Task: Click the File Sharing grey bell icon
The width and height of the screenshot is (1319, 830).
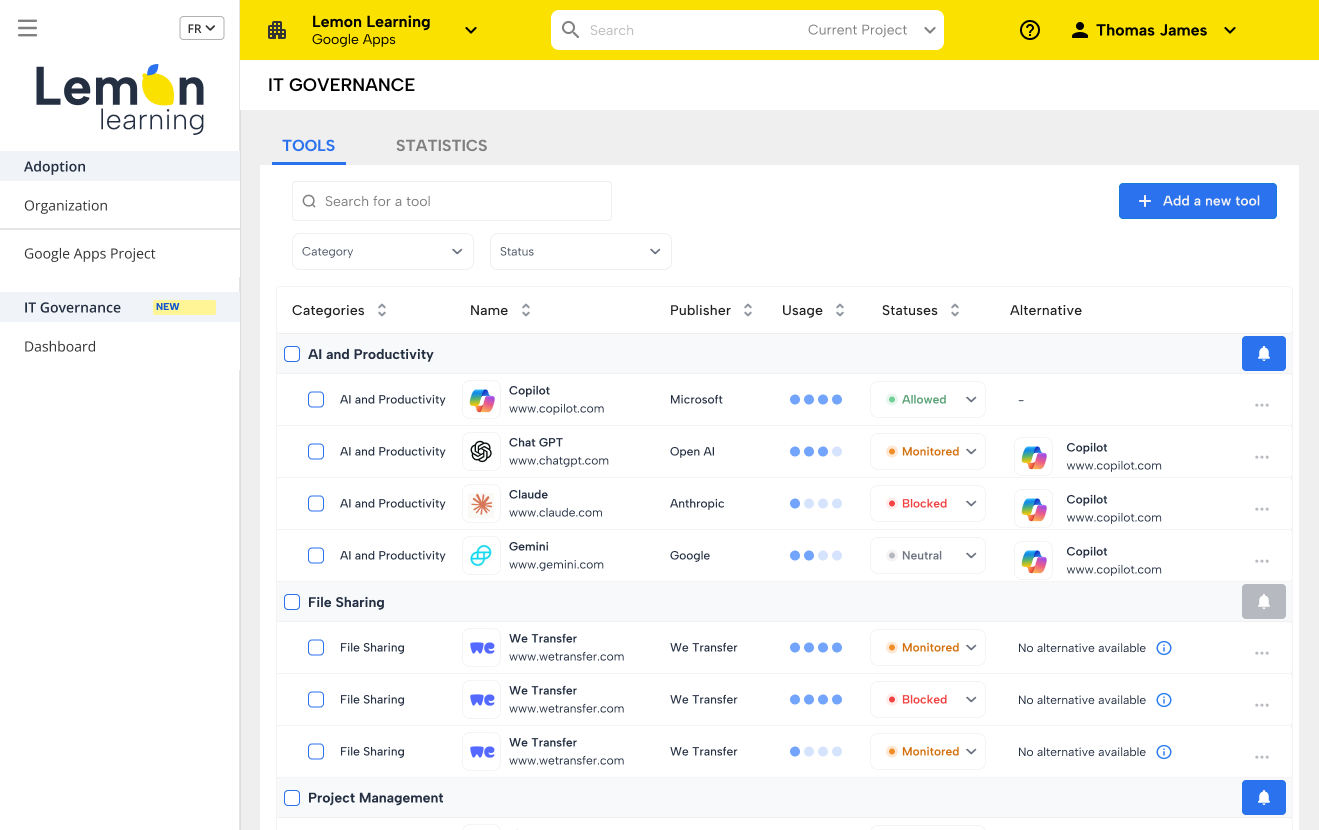Action: tap(1263, 602)
